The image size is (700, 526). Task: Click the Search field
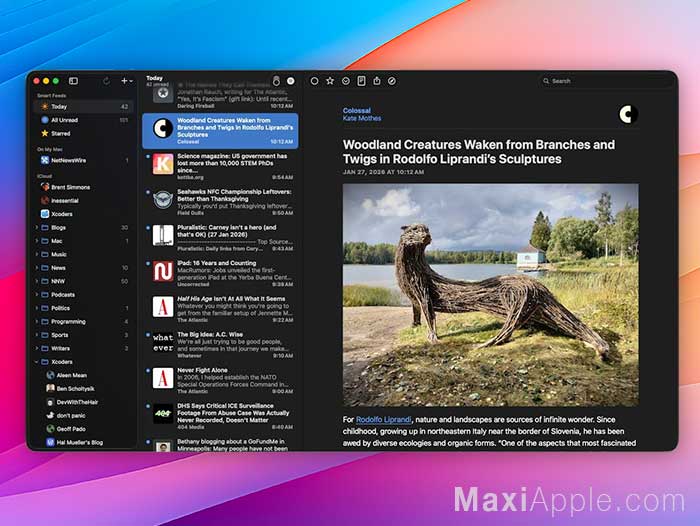(605, 81)
